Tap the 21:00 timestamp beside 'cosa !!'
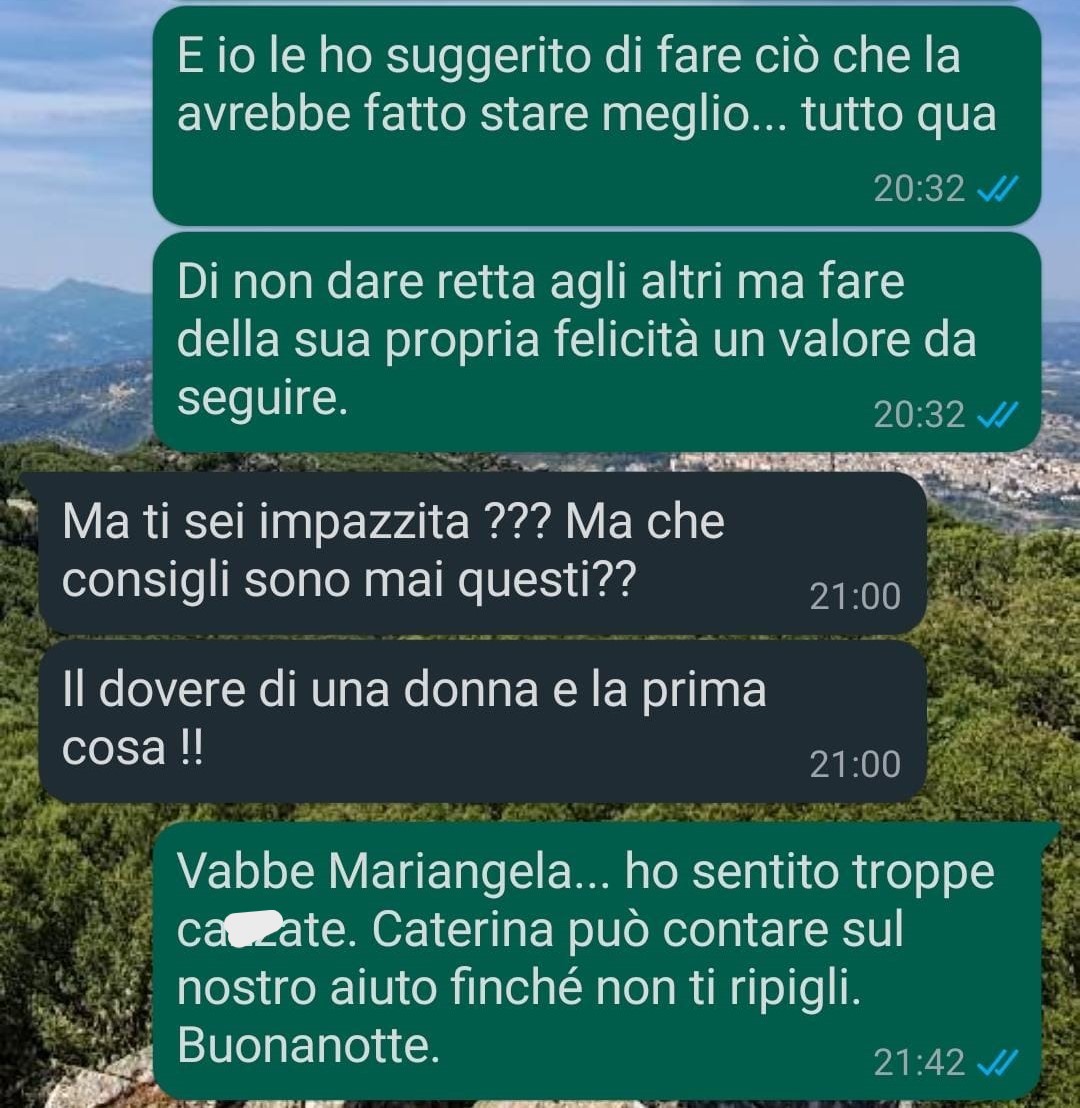Screen dimensions: 1080x1108 point(855,764)
